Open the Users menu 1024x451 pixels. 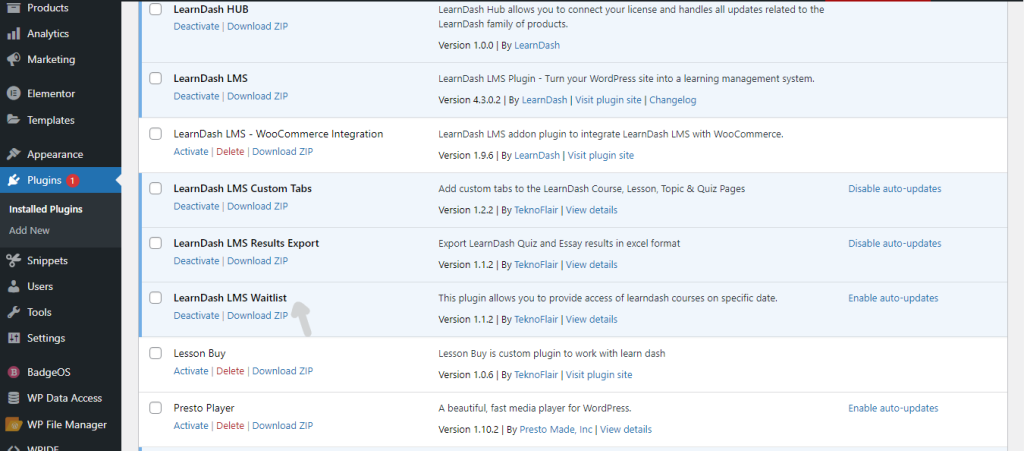[x=40, y=287]
